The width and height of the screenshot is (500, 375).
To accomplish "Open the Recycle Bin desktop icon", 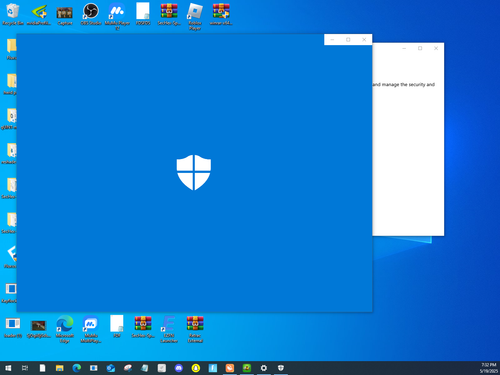I will pos(13,14).
